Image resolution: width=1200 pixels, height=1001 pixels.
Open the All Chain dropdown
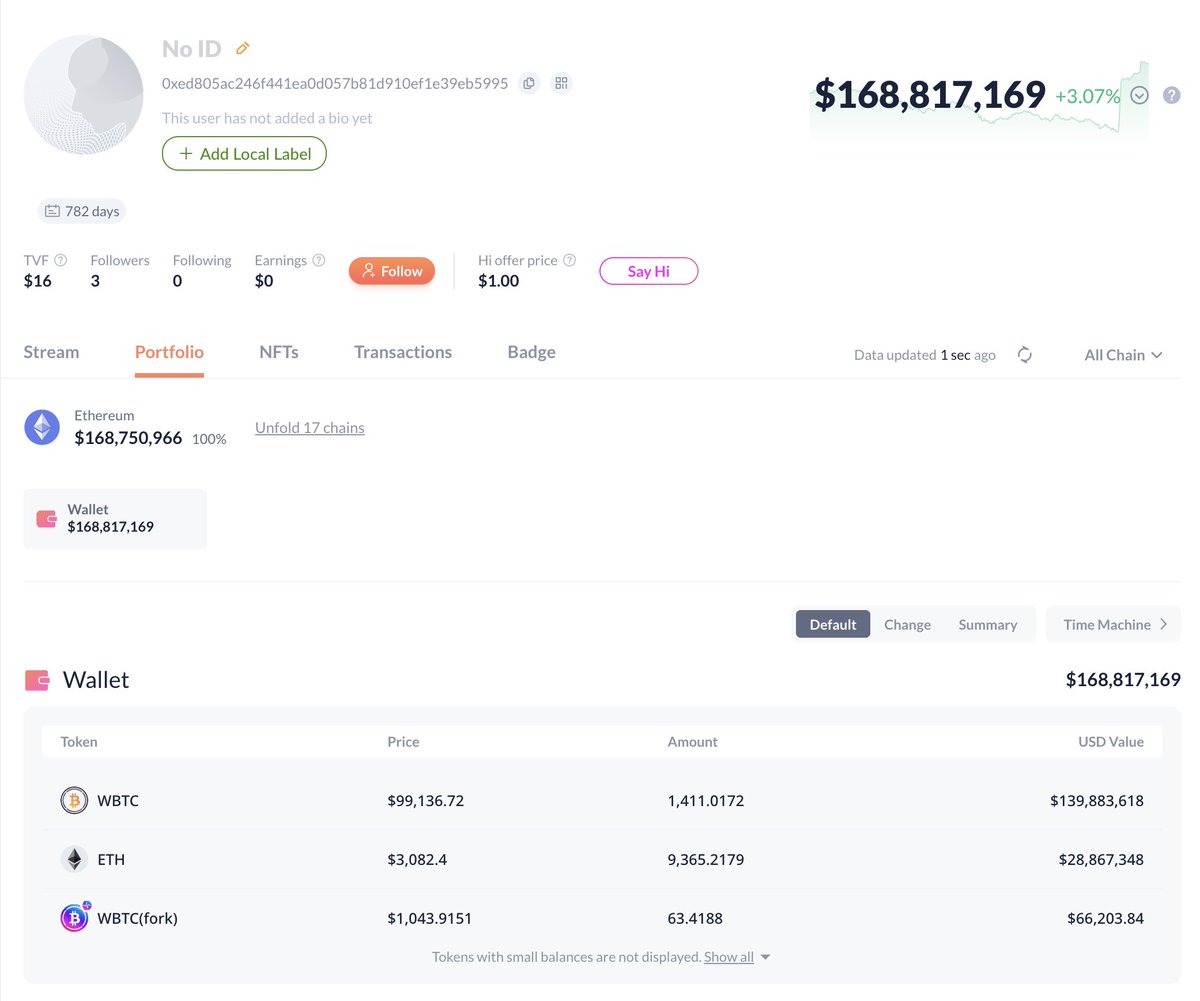tap(1123, 355)
